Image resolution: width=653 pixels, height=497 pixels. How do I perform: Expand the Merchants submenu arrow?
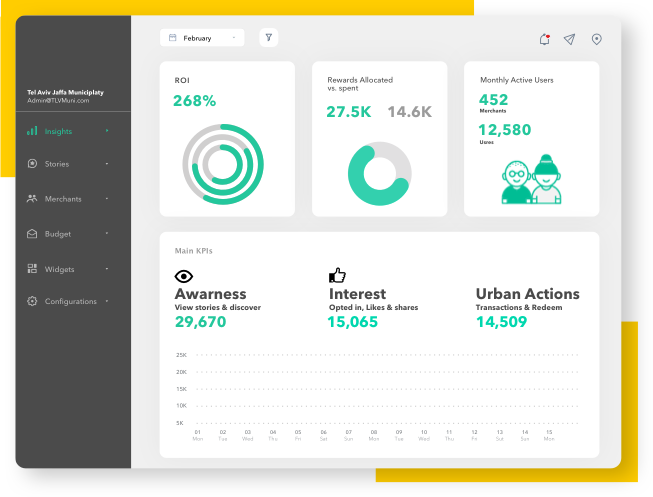[107, 199]
